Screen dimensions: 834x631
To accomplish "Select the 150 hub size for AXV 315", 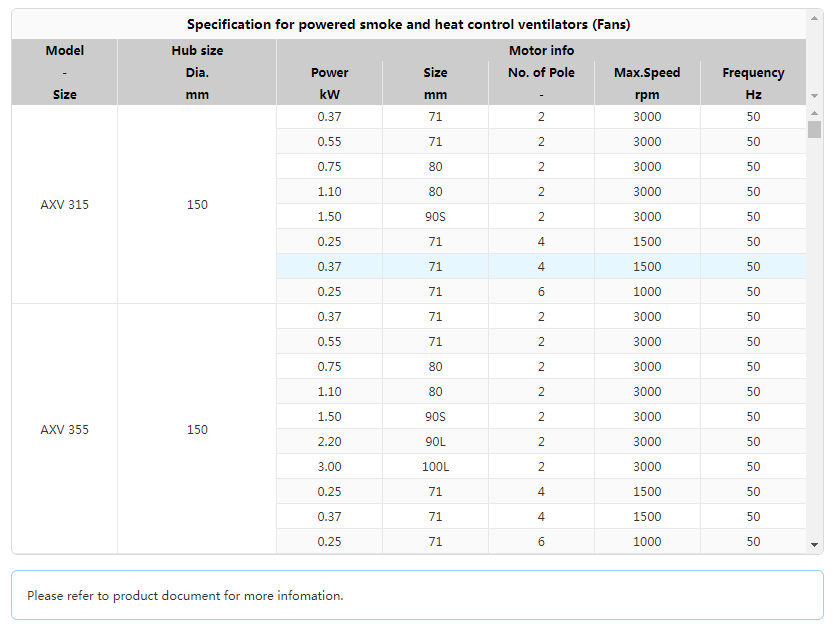I will pos(197,205).
